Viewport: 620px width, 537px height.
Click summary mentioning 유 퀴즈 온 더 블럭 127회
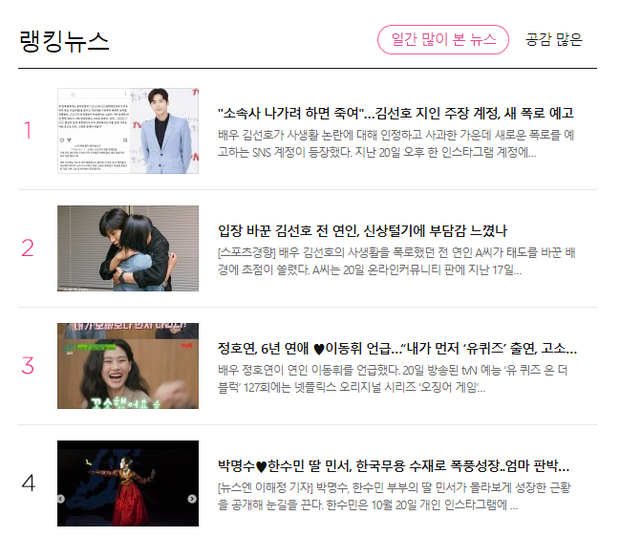(x=393, y=379)
